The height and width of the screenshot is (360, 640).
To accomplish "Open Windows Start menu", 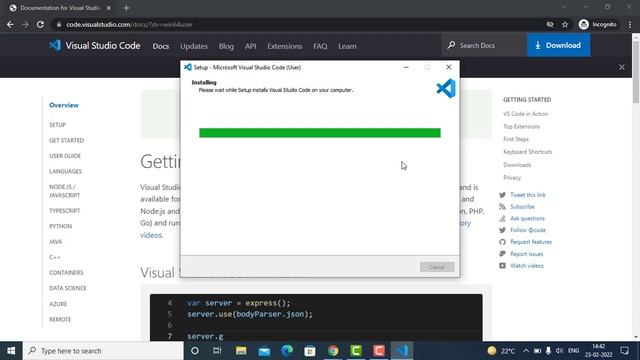I will coord(11,351).
